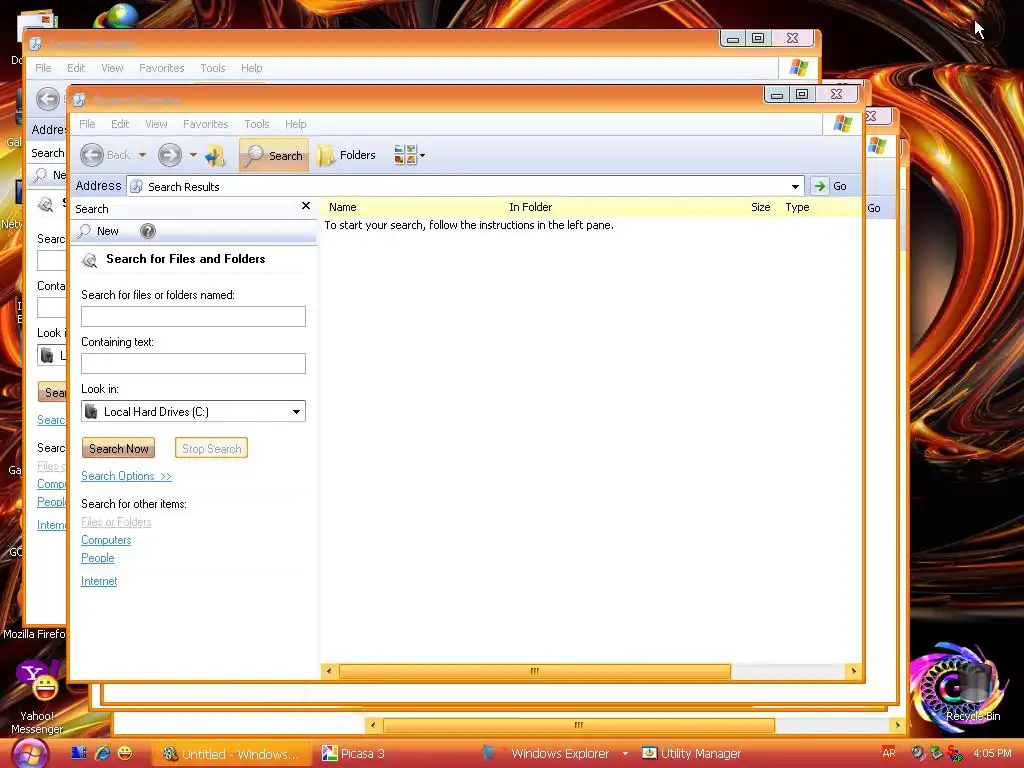
Task: Click the front window scroll right arrow
Action: pyautogui.click(x=853, y=671)
